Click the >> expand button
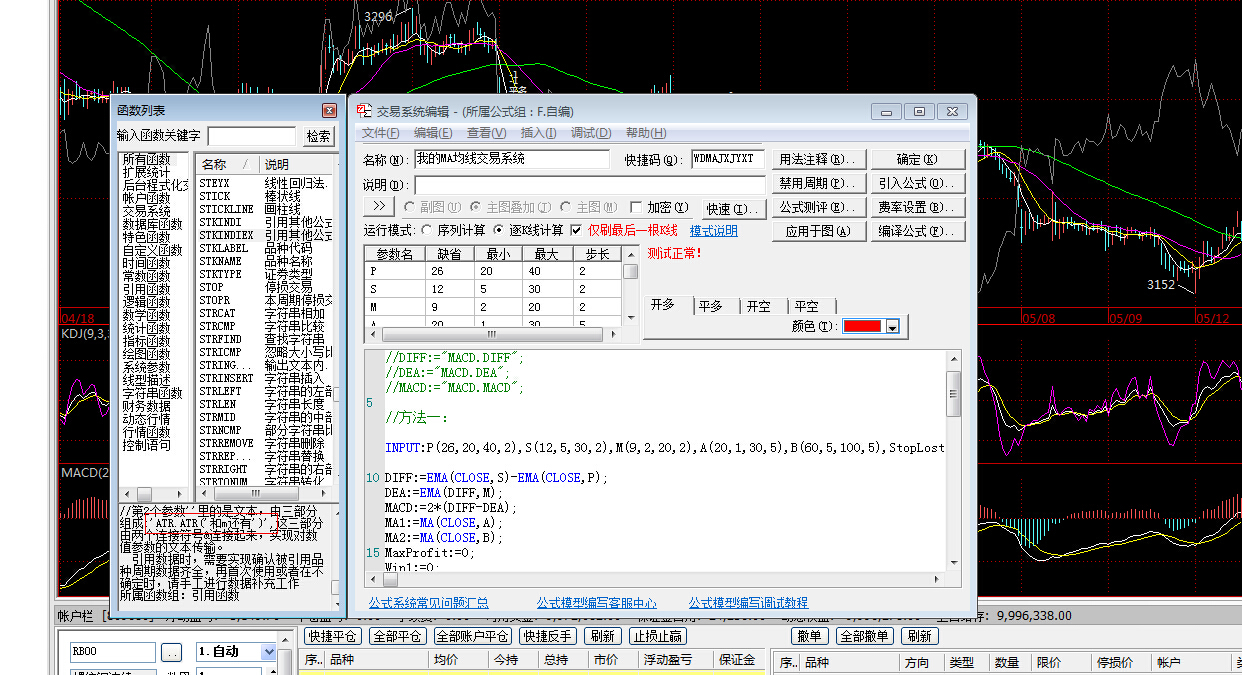The width and height of the screenshot is (1242, 675). (x=379, y=207)
